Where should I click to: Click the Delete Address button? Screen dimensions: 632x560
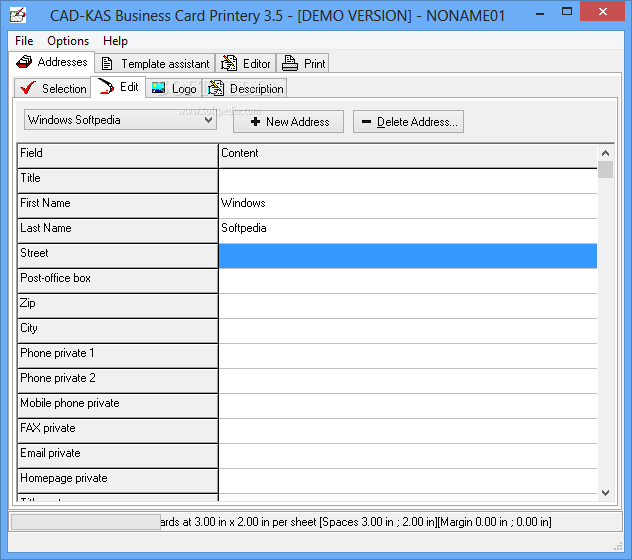click(408, 121)
